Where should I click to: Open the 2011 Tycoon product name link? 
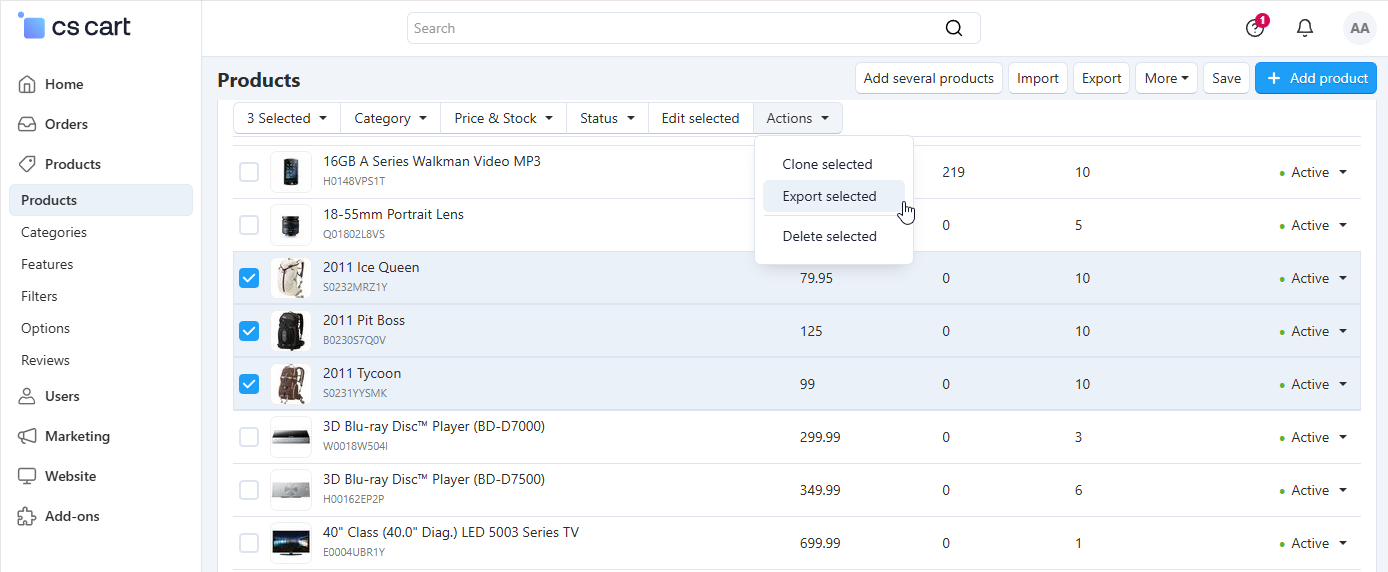point(362,373)
